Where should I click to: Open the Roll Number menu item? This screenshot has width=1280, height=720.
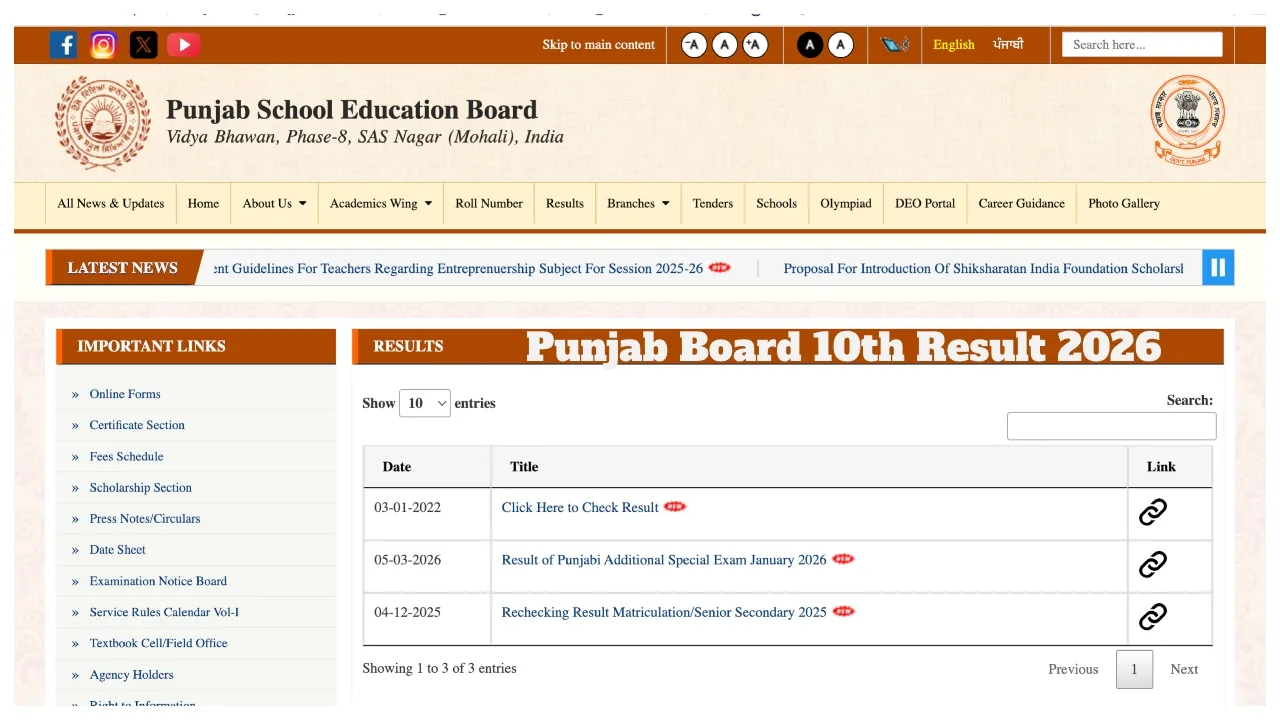(489, 203)
